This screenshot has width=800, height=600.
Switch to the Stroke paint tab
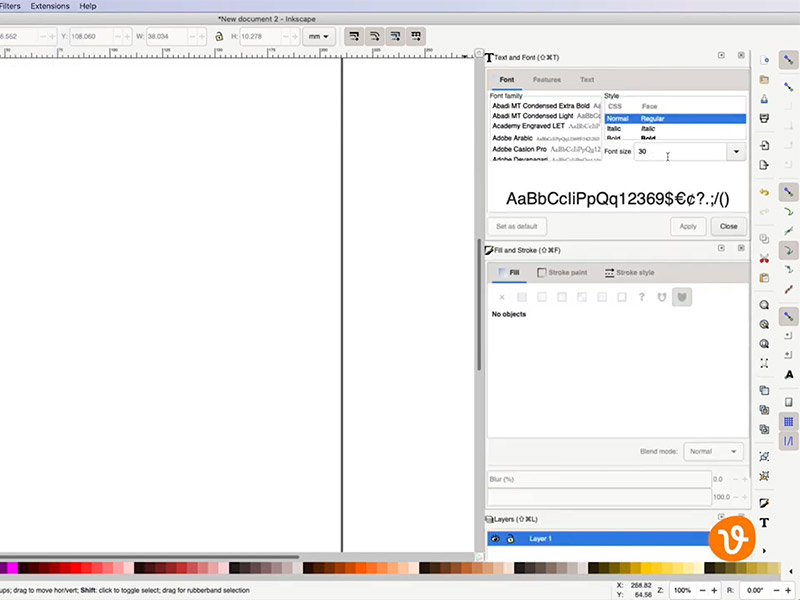pos(562,272)
